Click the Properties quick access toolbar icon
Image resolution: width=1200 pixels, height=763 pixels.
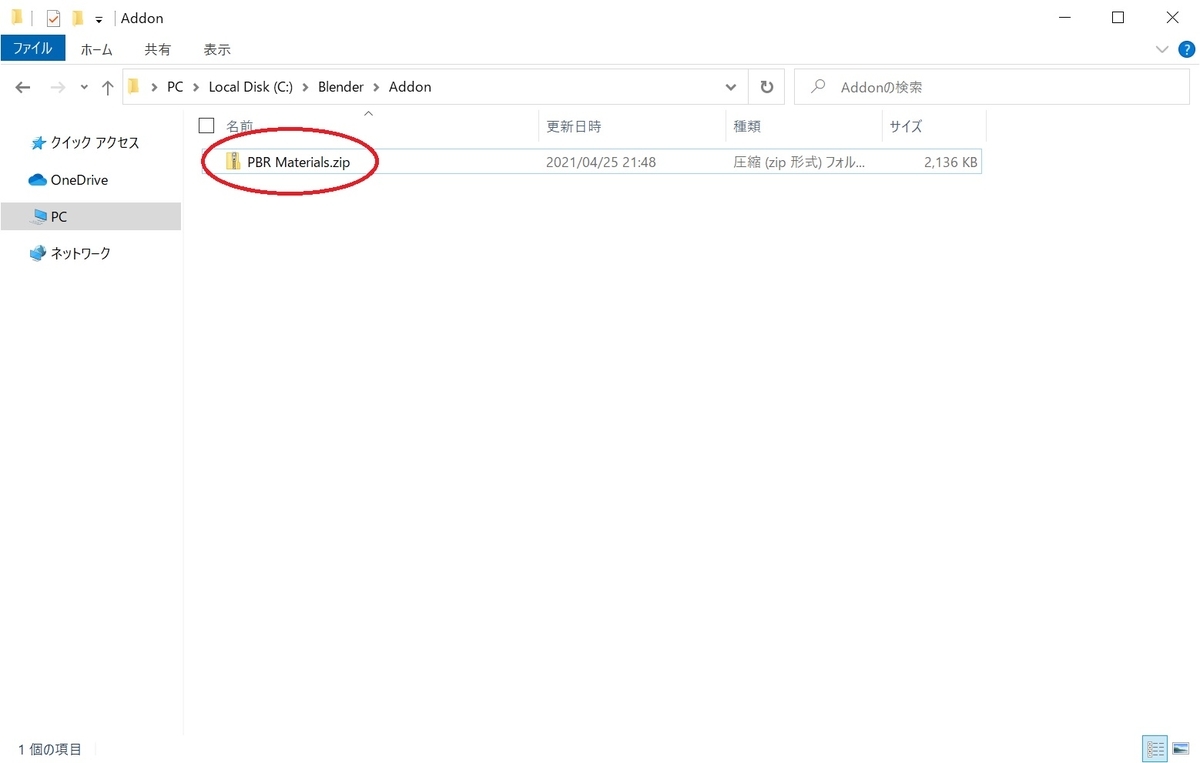pyautogui.click(x=53, y=18)
